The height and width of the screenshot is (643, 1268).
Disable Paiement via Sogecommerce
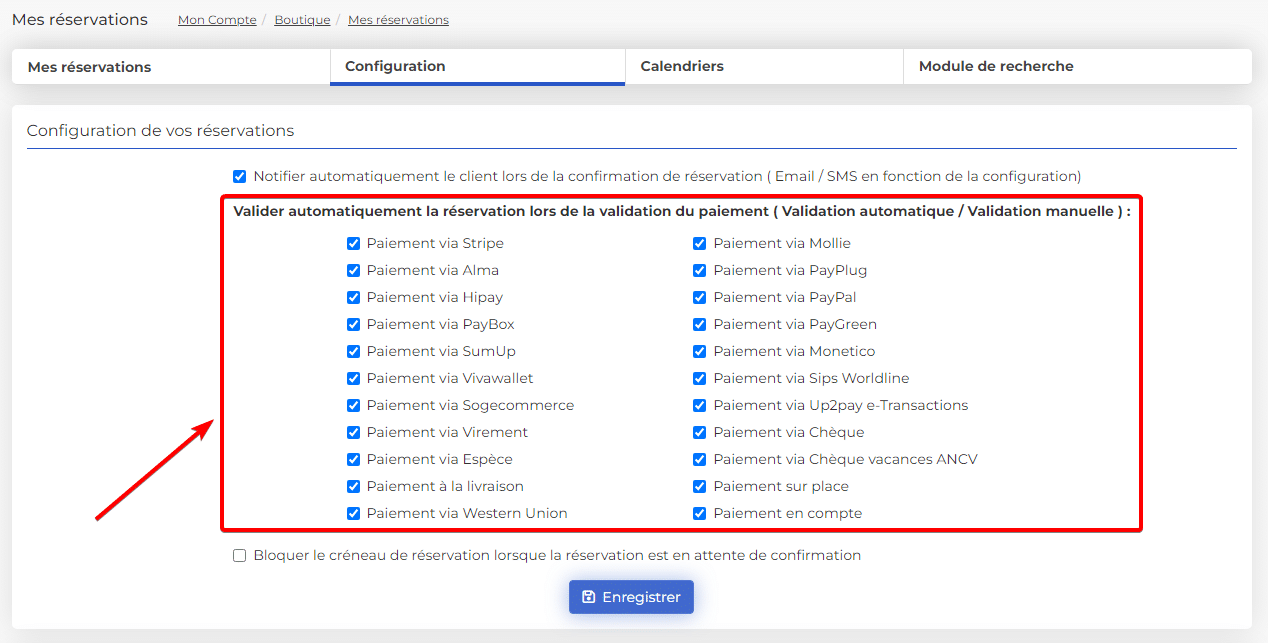pos(353,405)
